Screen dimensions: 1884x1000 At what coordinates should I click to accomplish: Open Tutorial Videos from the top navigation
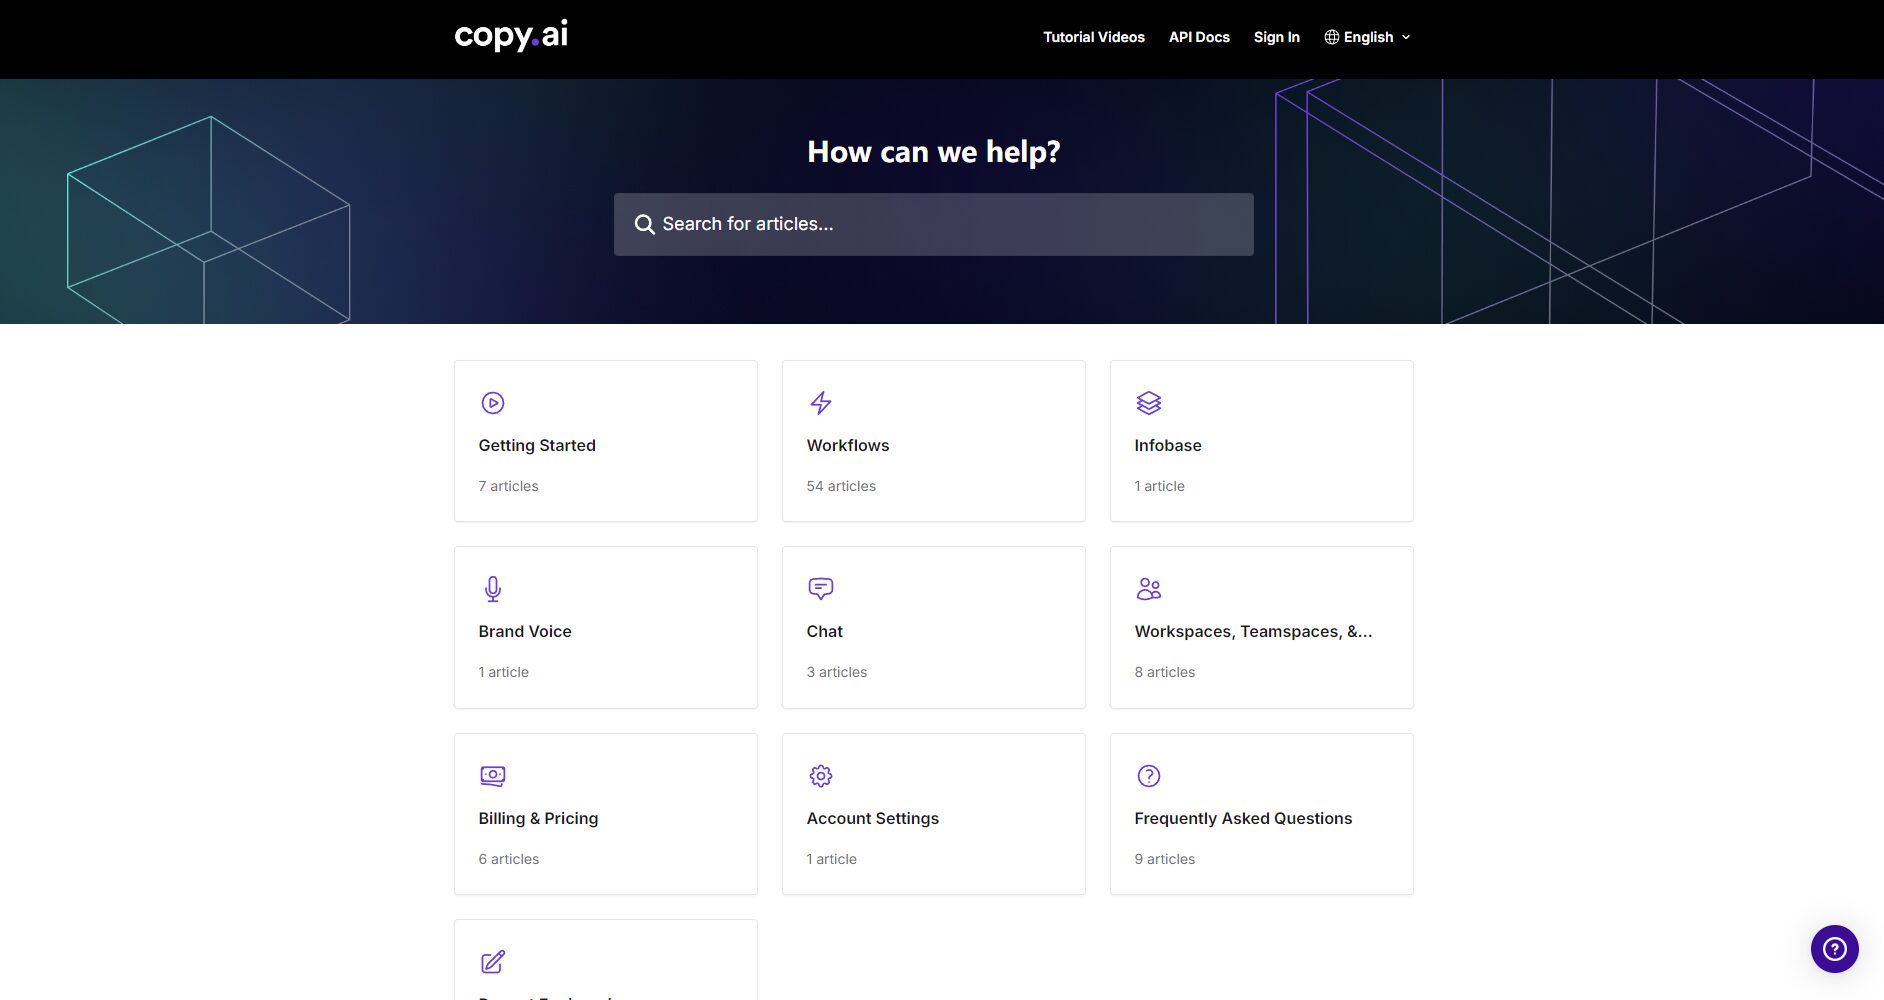[x=1093, y=37]
